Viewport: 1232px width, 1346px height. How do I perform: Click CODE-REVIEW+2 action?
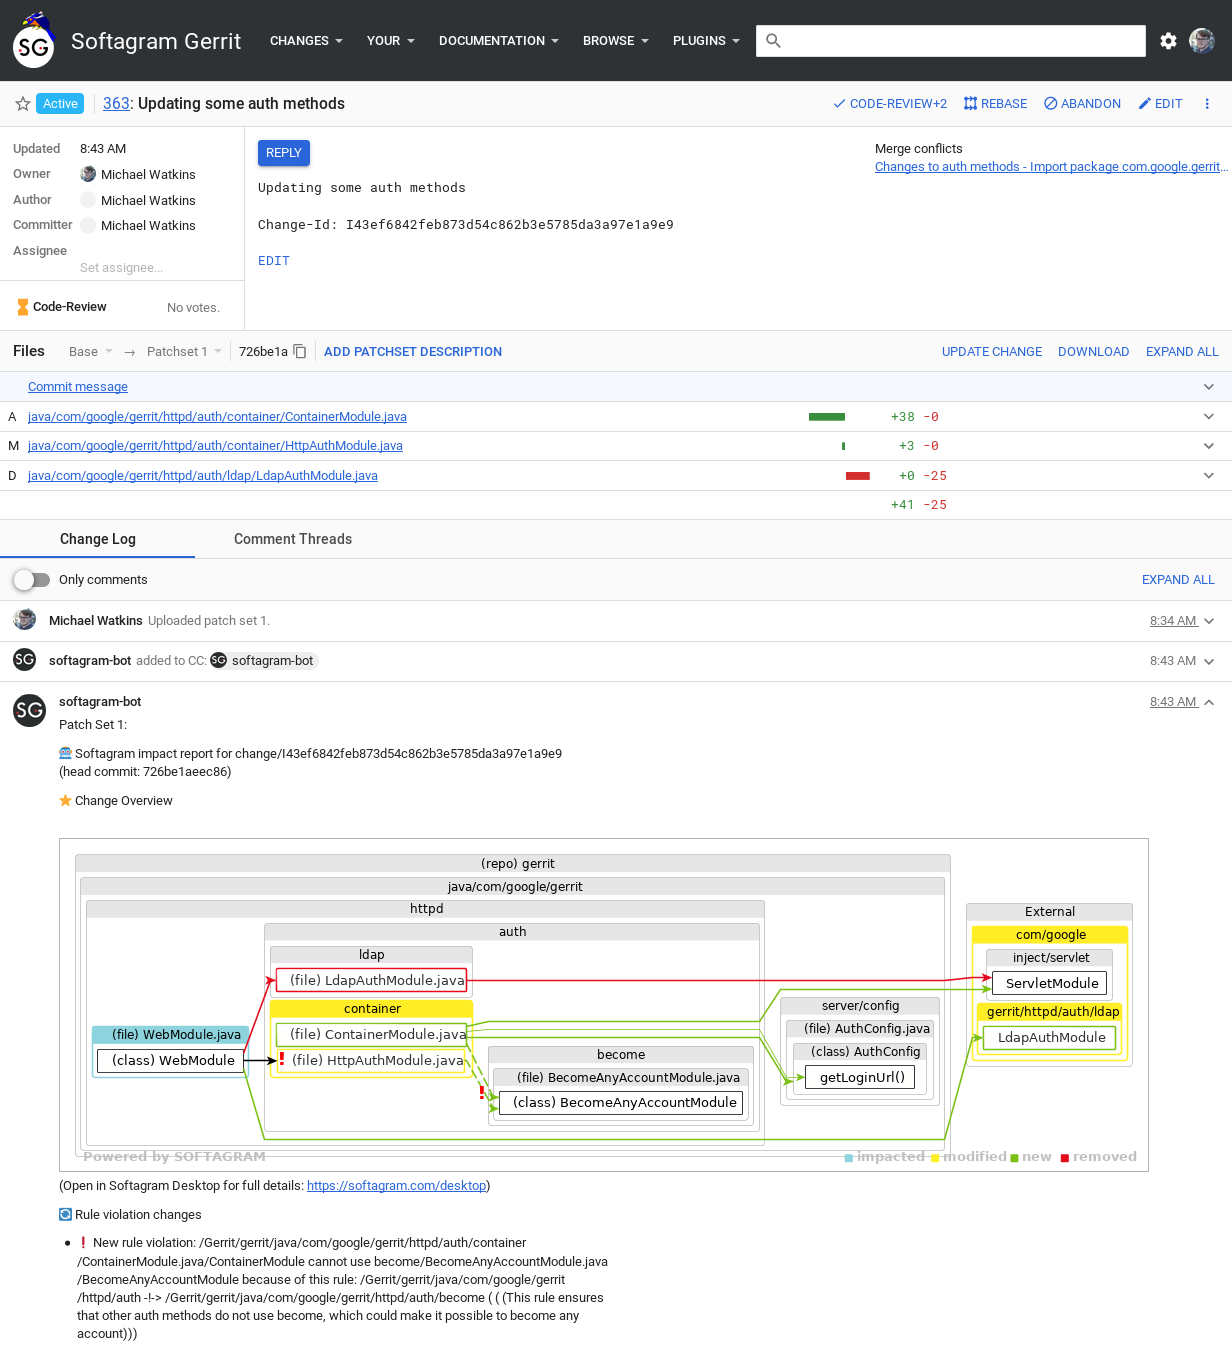(x=890, y=104)
